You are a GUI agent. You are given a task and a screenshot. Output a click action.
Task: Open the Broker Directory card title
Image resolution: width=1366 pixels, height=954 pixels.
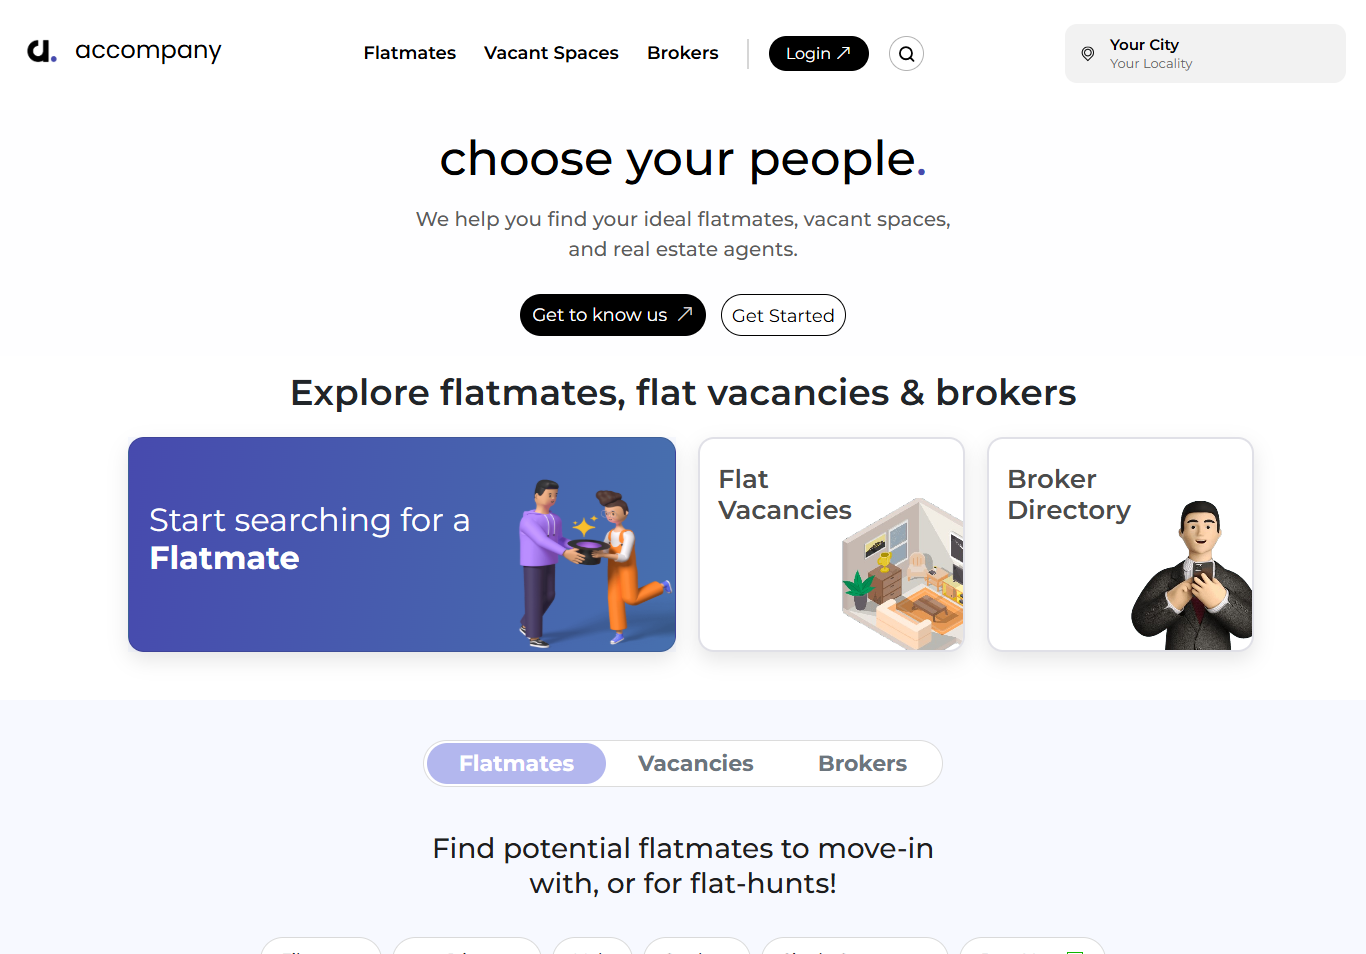click(x=1069, y=495)
